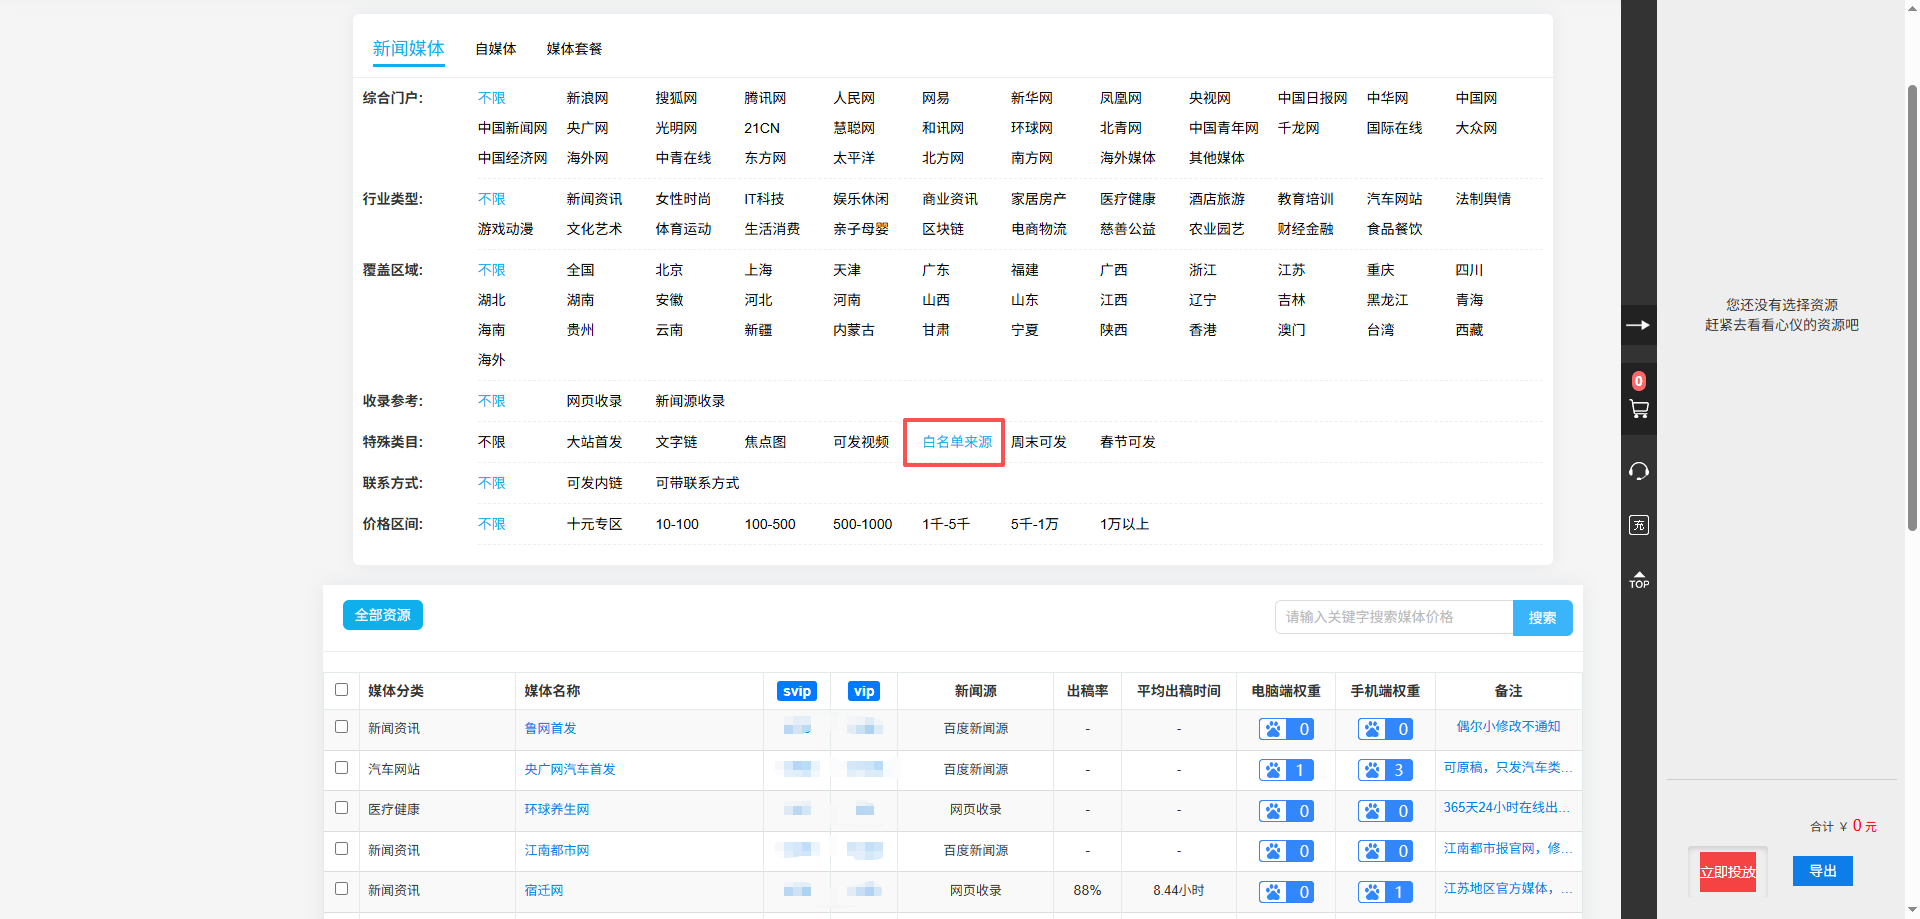
Task: Click the TOP back-to-top icon
Action: pyautogui.click(x=1638, y=580)
